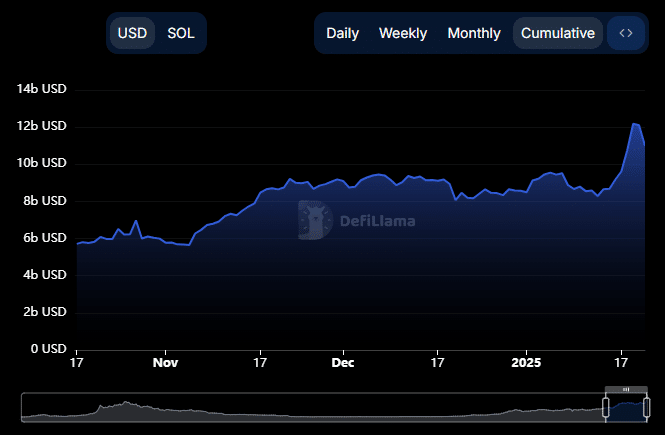The image size is (665, 435).
Task: Select the Daily interval tab
Action: click(342, 33)
